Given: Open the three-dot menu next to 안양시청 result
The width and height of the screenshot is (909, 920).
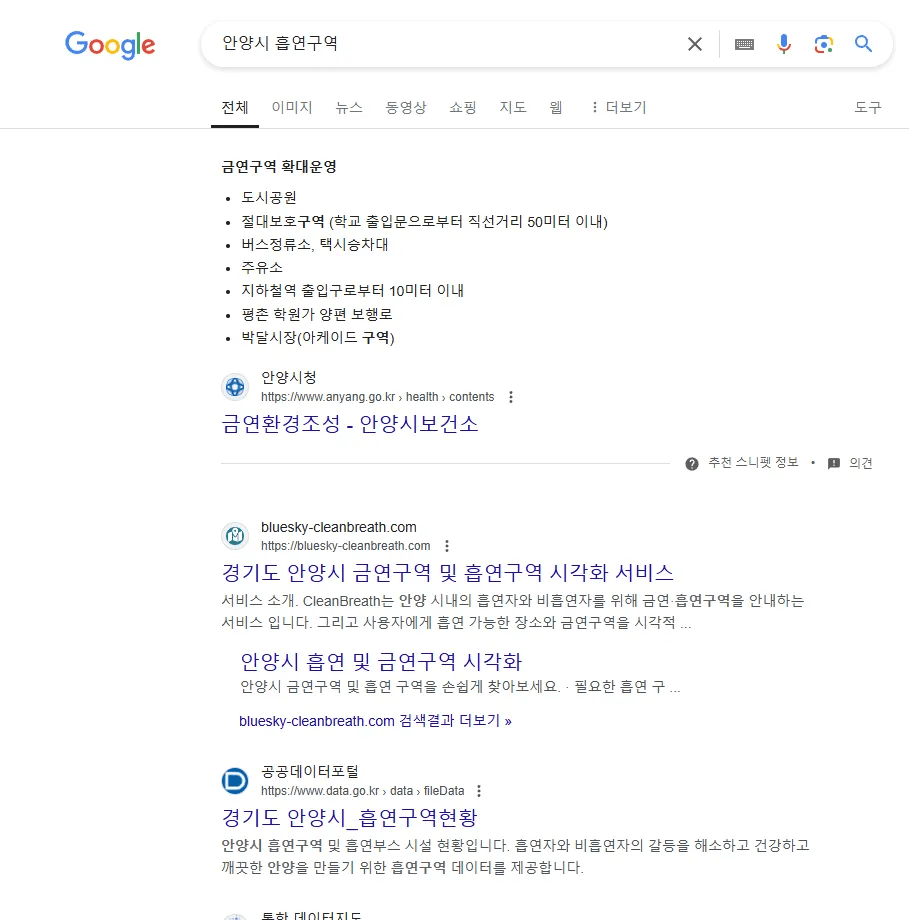Looking at the screenshot, I should (x=511, y=396).
